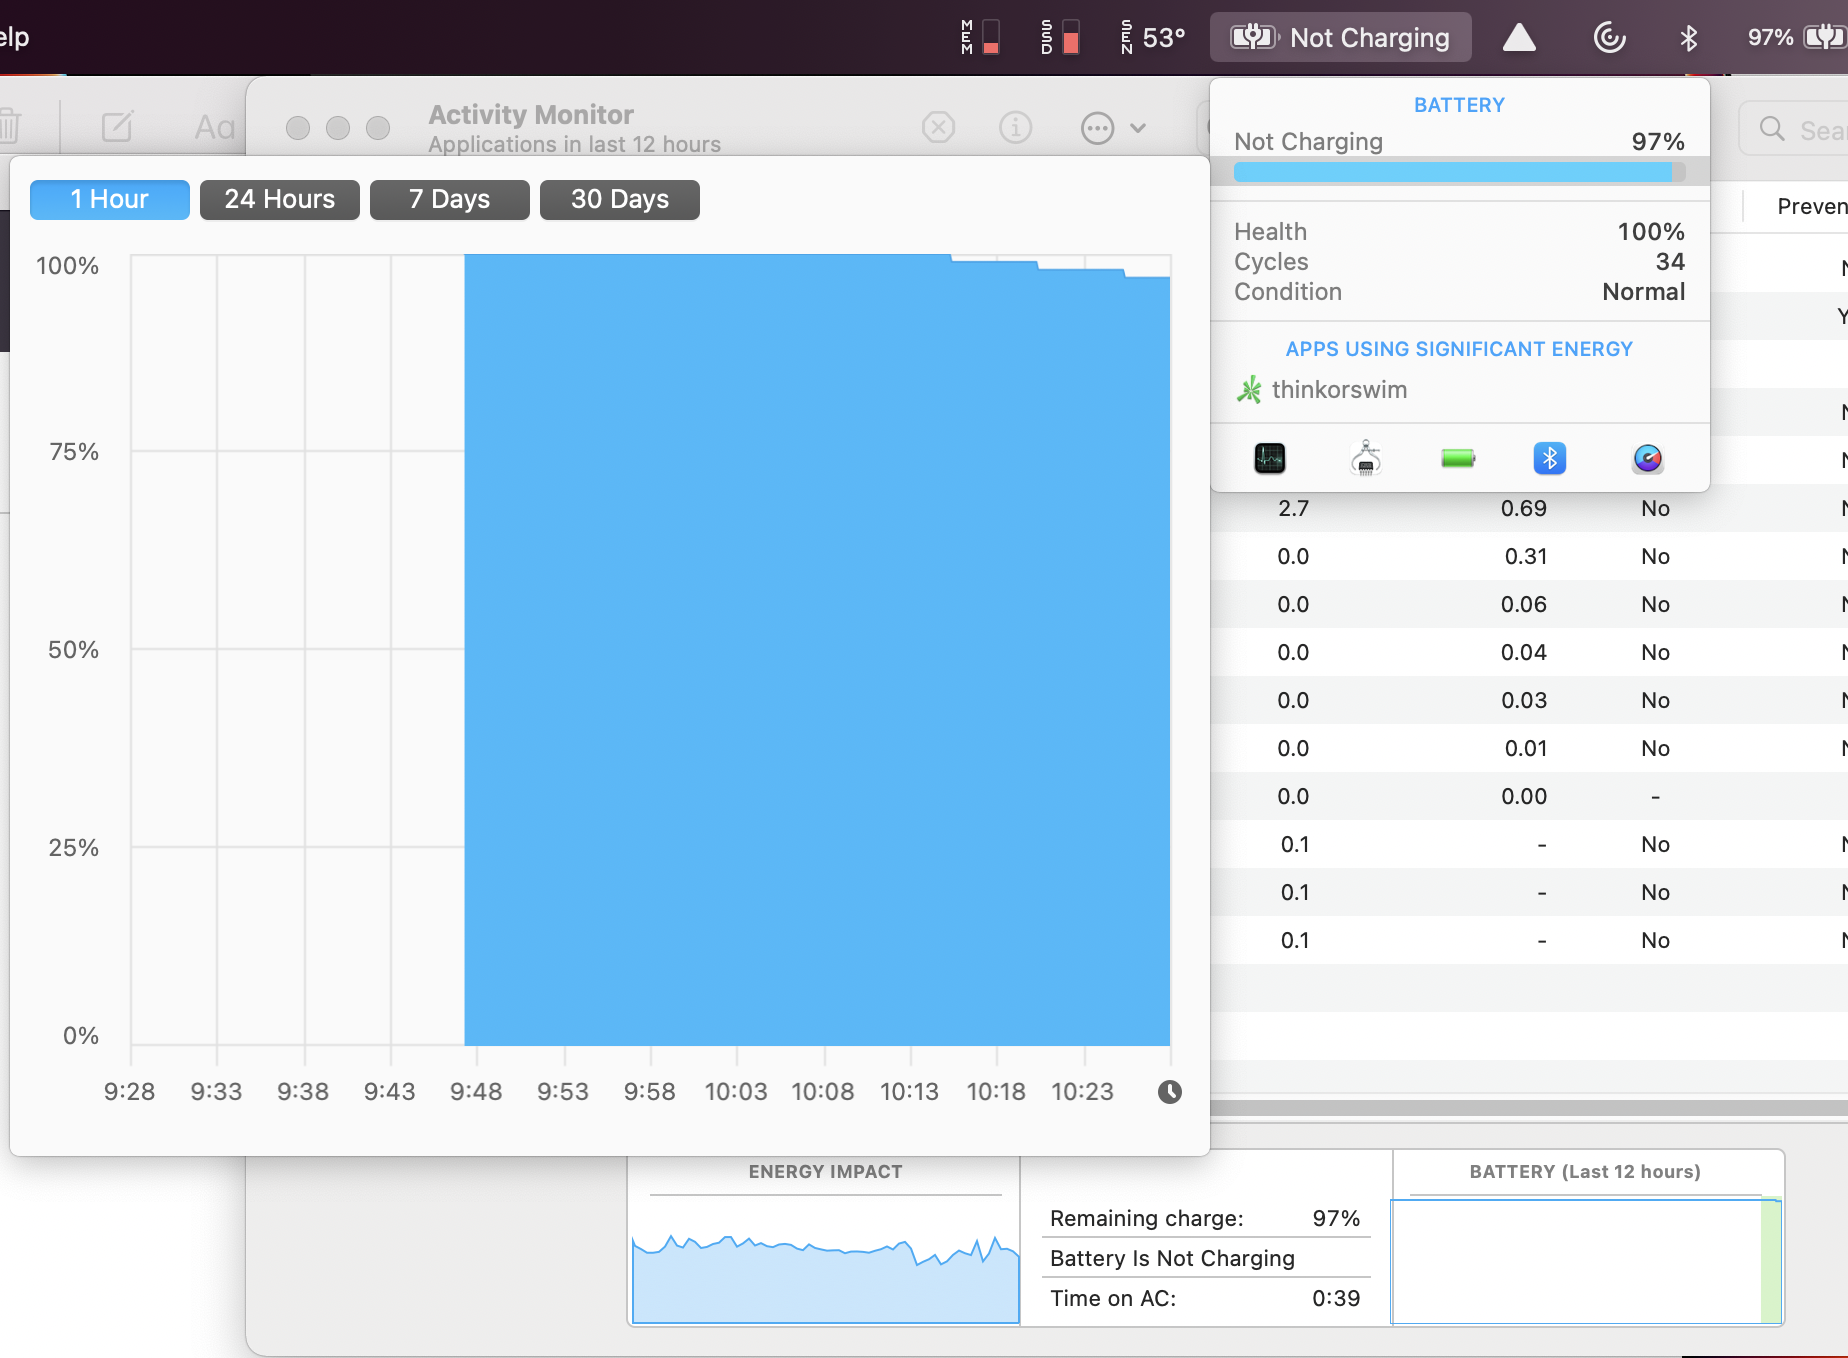Click the Time on AC value 0:39
Screen dimensions: 1848x1358
[1336, 1298]
